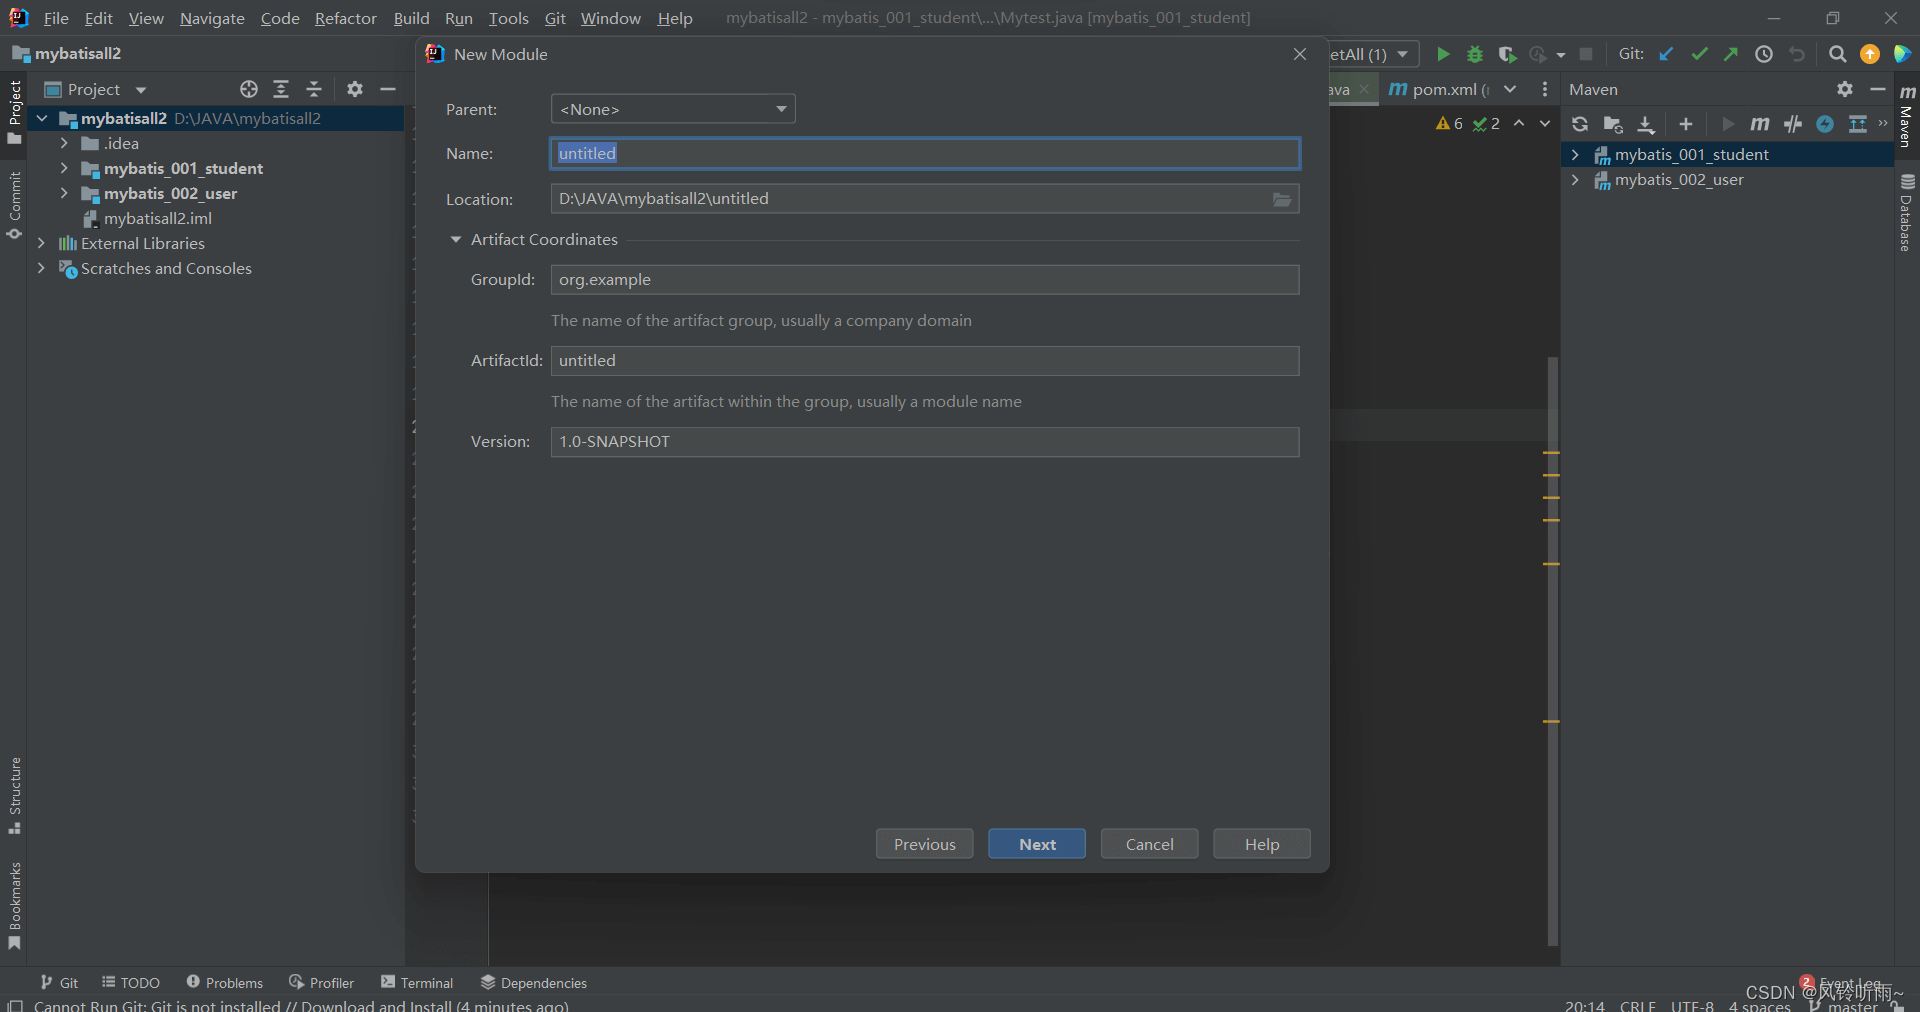
Task: Open the Parent <None> dropdown
Action: (x=673, y=109)
